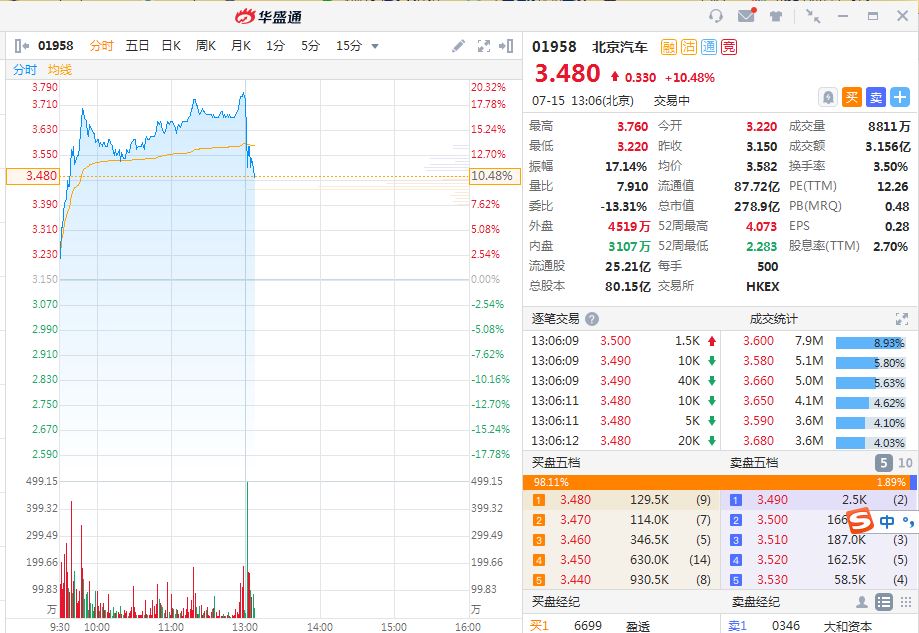Click the 买盘经纪 header
Screen dimensions: 919x633
[556, 602]
